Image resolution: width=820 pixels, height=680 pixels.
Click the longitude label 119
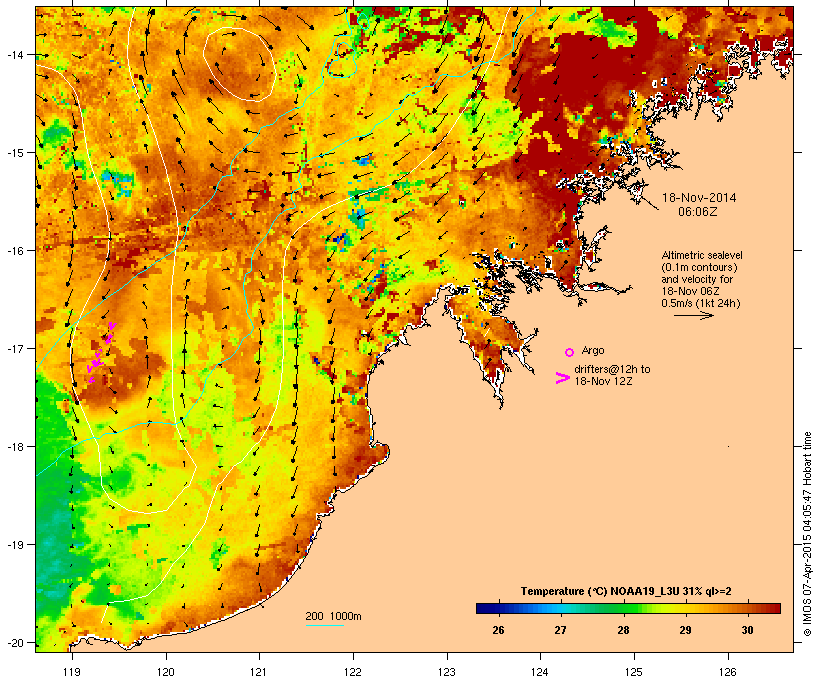(72, 672)
